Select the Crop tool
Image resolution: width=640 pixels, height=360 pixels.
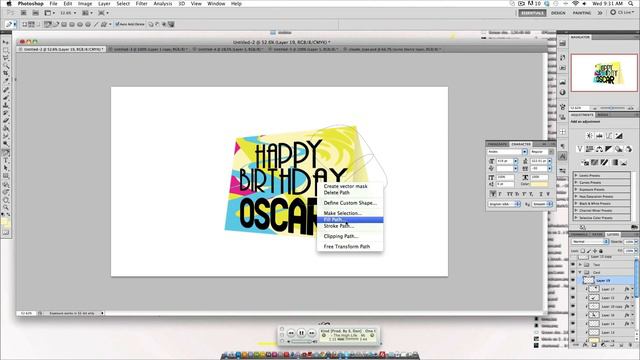coord(6,73)
